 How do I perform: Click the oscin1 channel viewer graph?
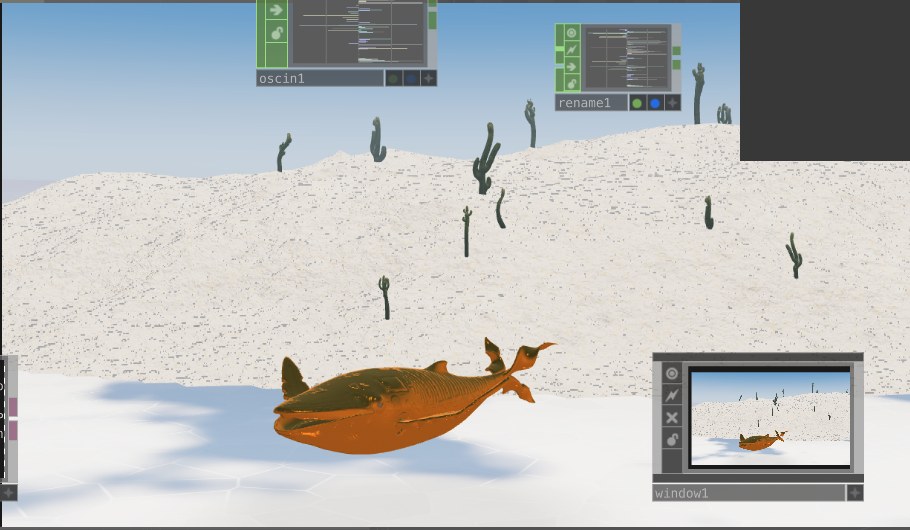[x=358, y=32]
